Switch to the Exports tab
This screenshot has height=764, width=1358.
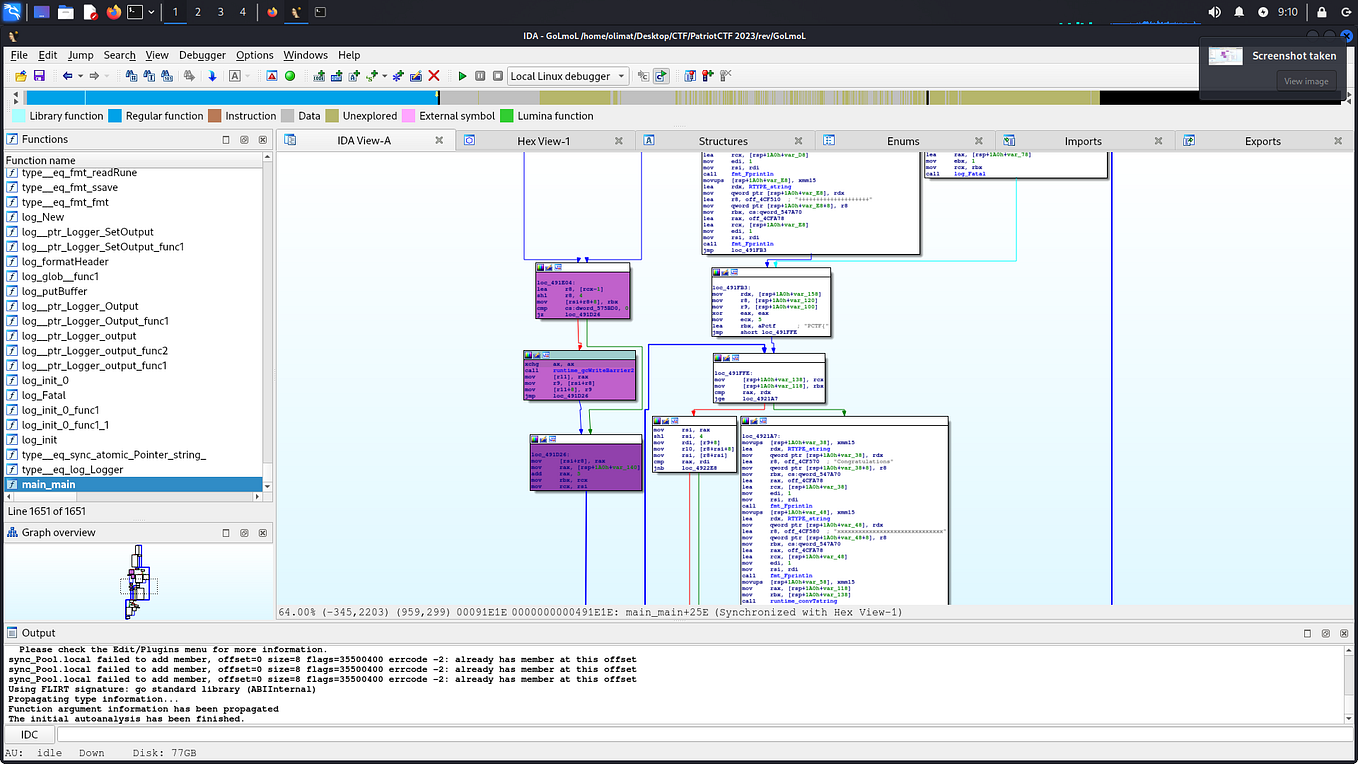tap(1262, 141)
